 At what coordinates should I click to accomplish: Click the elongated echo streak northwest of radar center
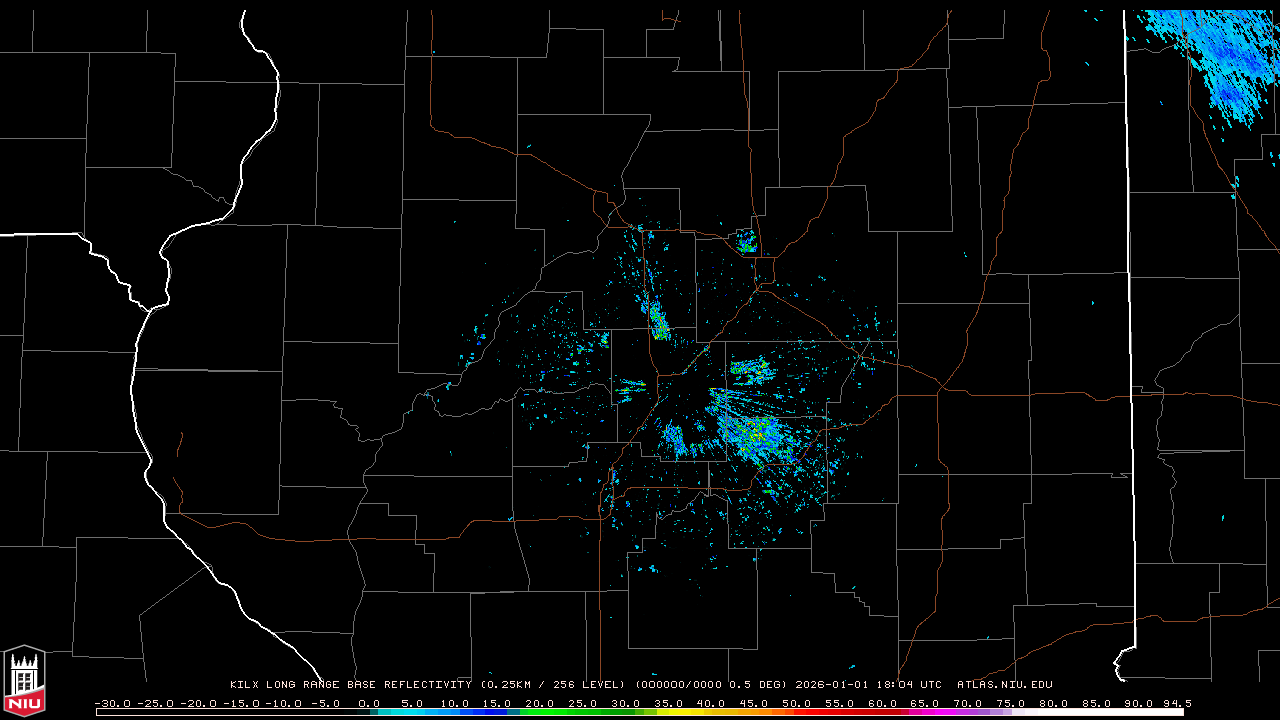tap(658, 322)
